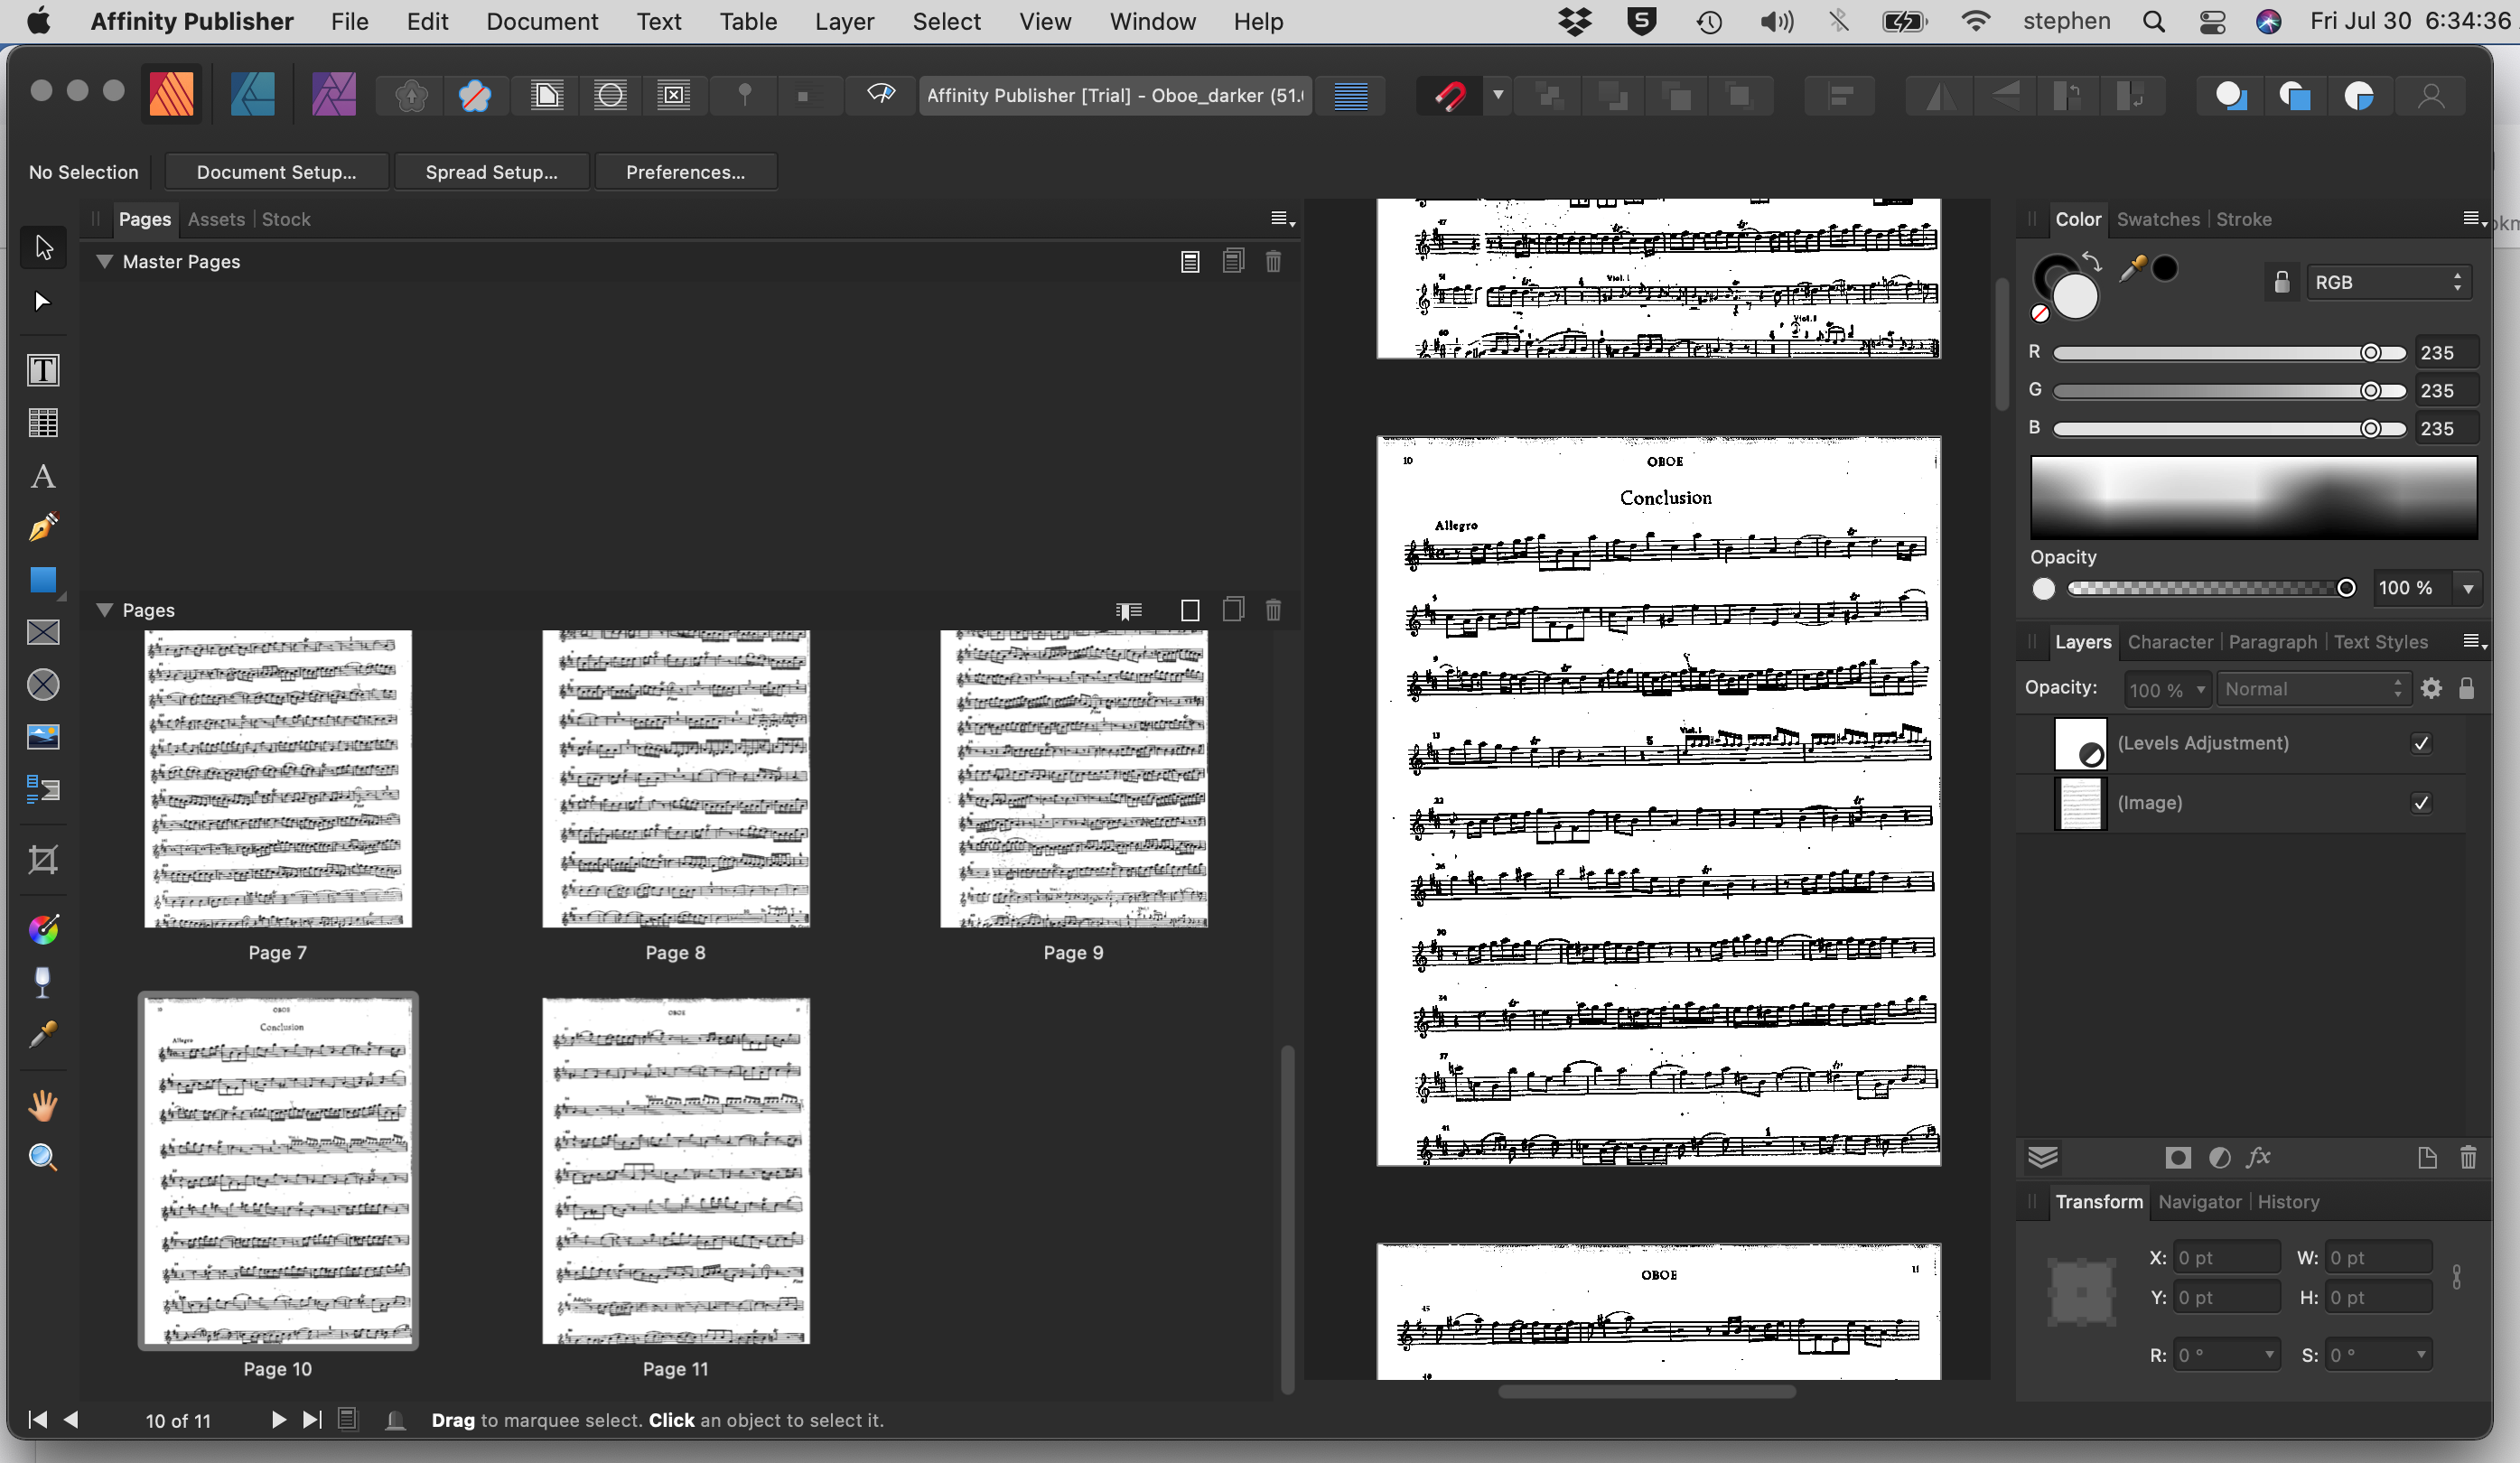Select the Color Picker tool in toolbox

pos(43,1035)
